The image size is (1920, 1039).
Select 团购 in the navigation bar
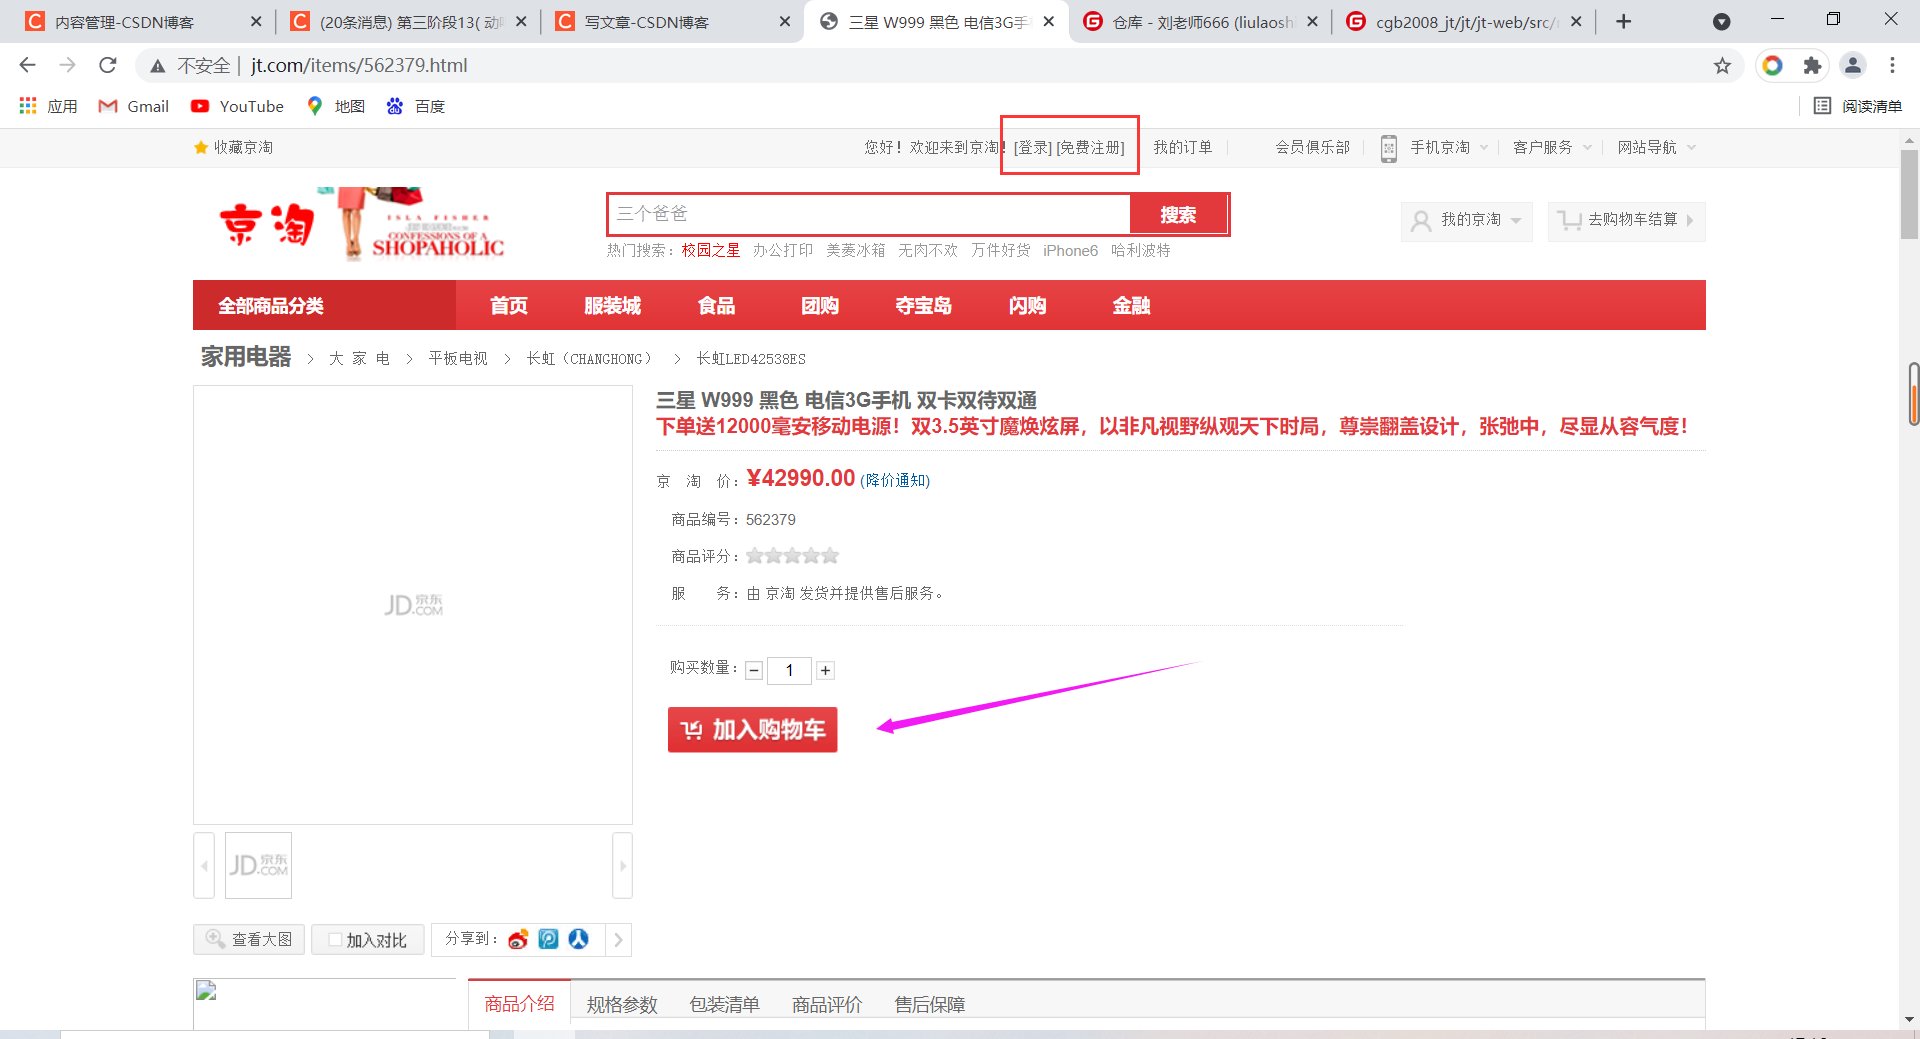click(820, 305)
